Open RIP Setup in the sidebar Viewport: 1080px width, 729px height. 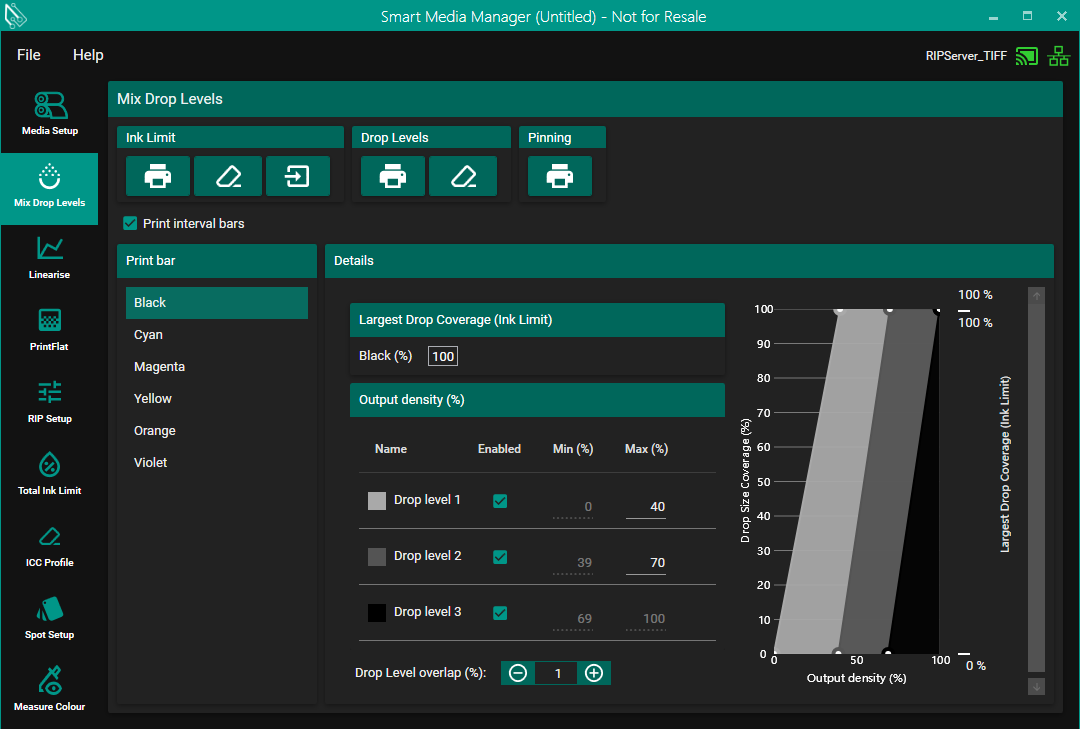click(x=49, y=401)
